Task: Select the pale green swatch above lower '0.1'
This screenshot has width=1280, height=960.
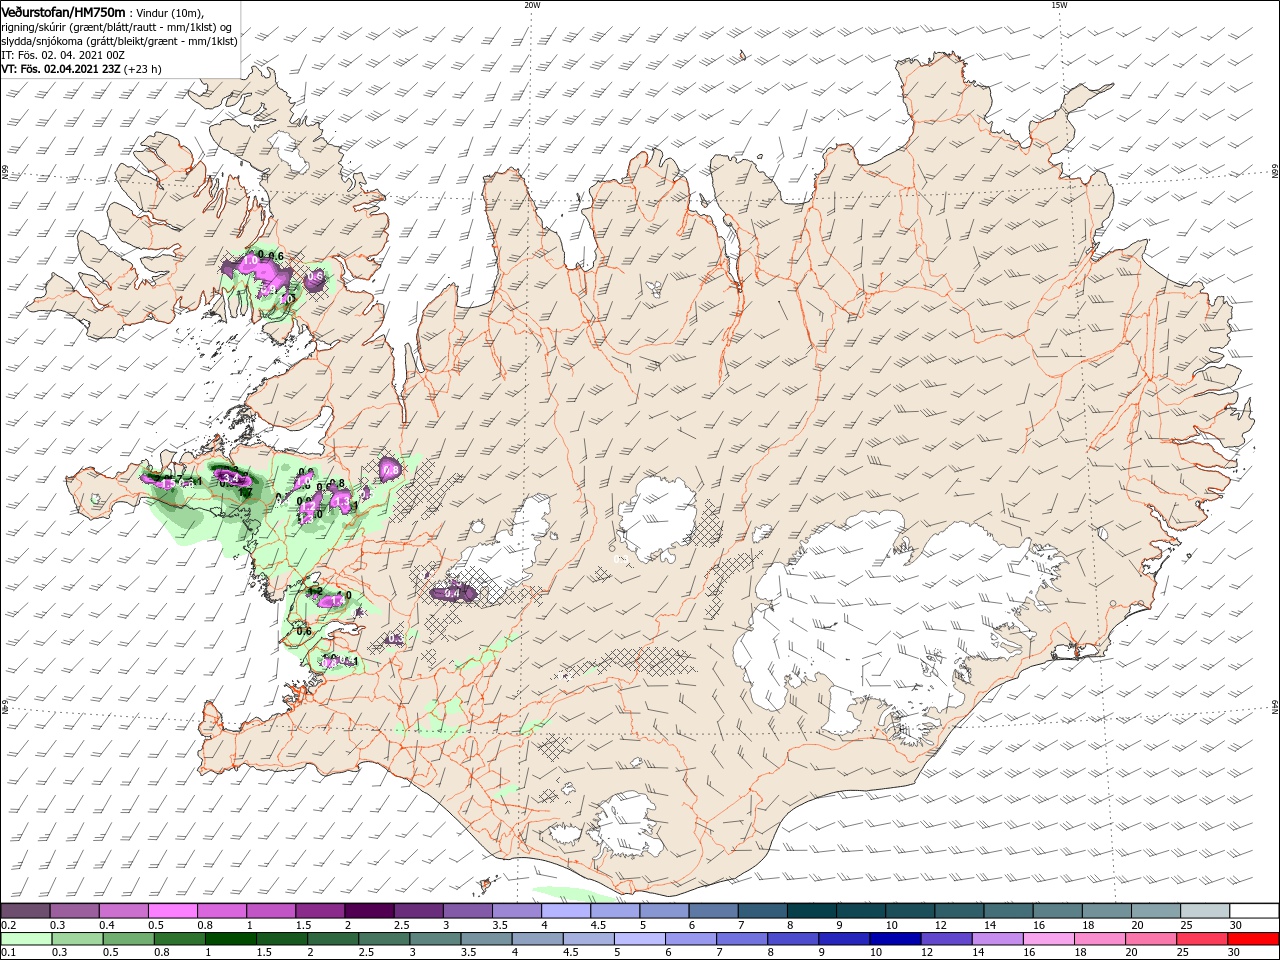Action: coord(25,939)
